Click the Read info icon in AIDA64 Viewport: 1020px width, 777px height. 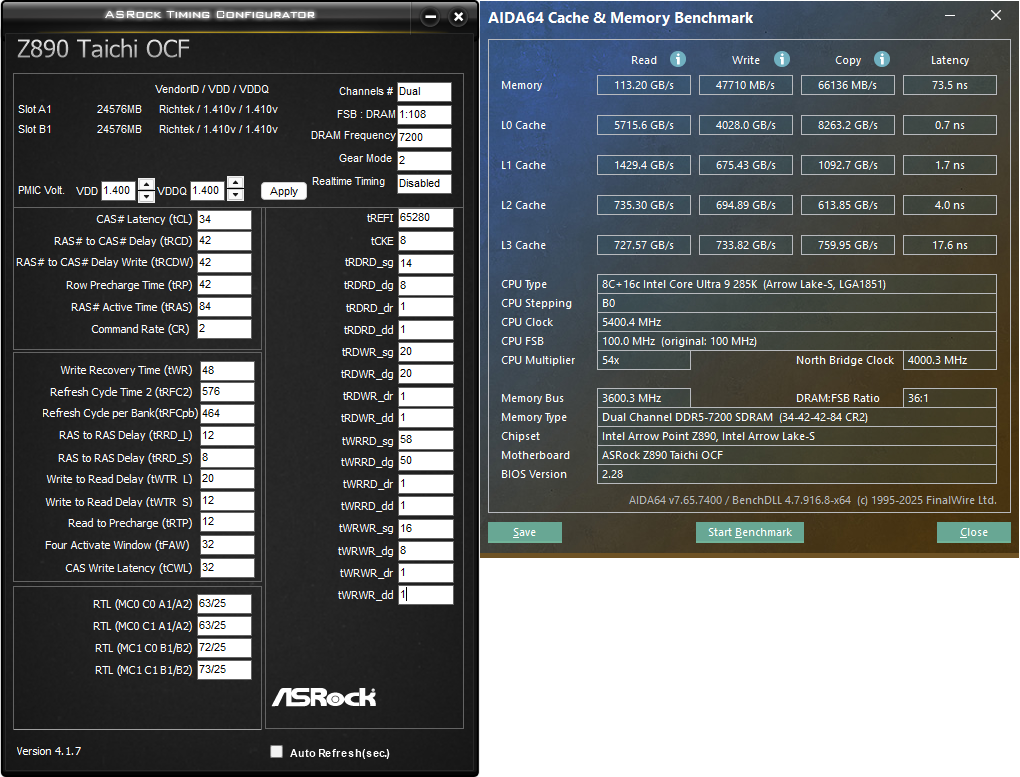678,59
